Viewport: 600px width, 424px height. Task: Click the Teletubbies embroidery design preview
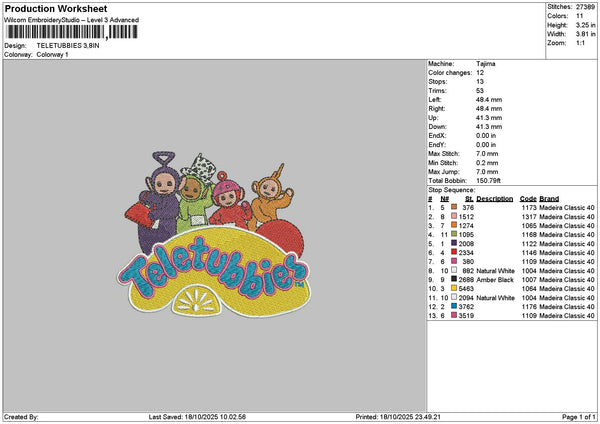pyautogui.click(x=214, y=234)
